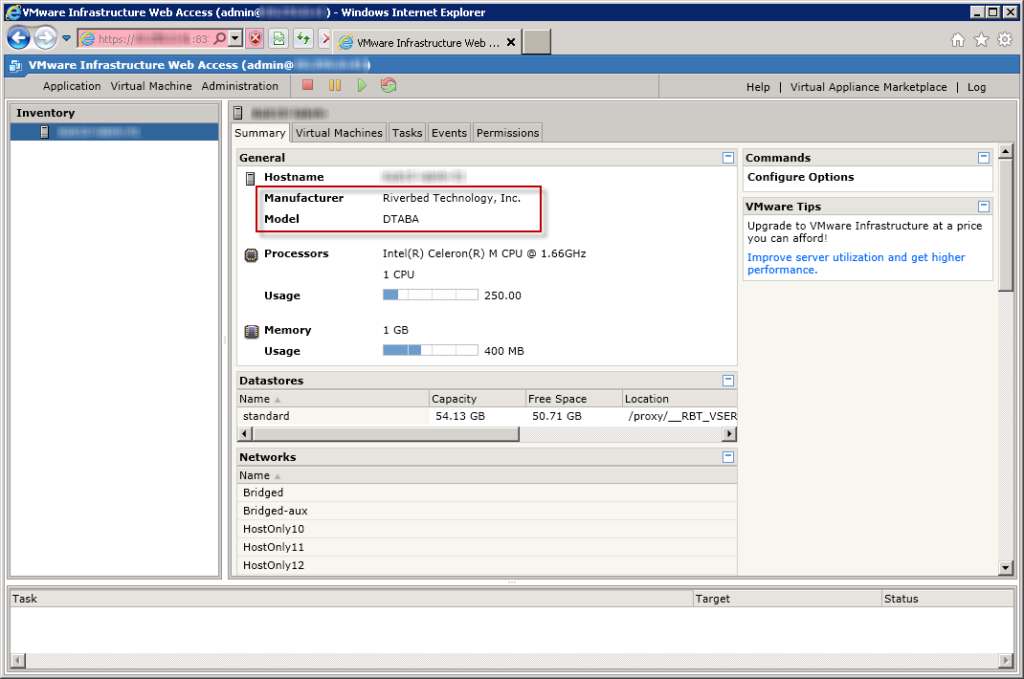Open the Favorites star icon

pos(981,40)
